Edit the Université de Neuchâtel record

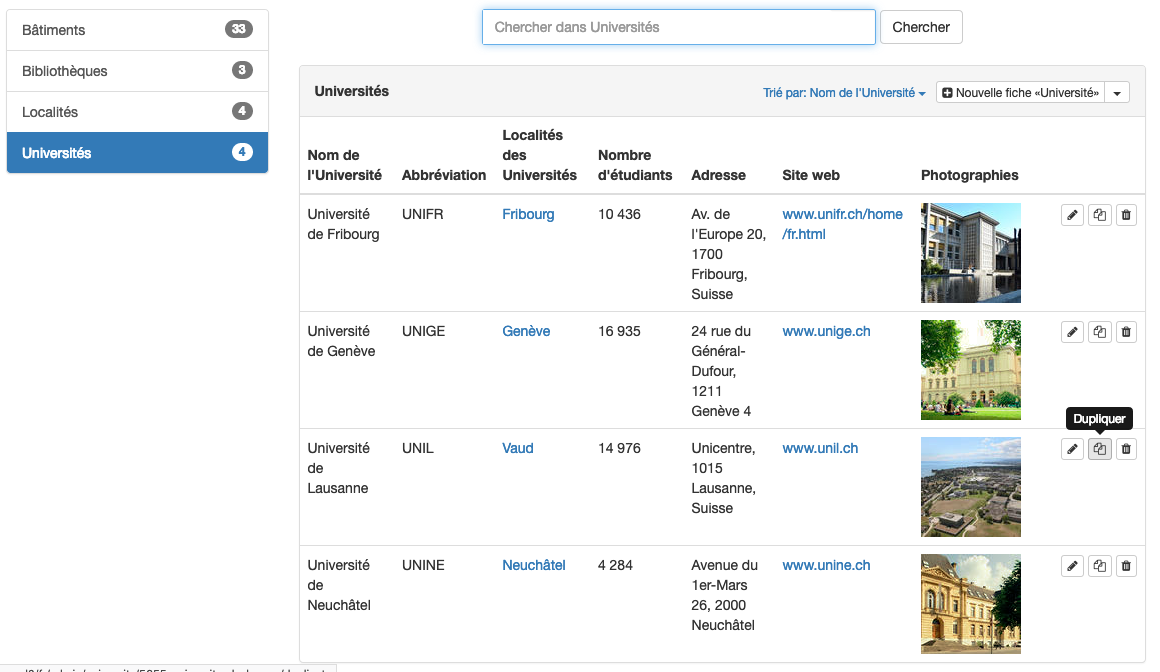click(1072, 566)
